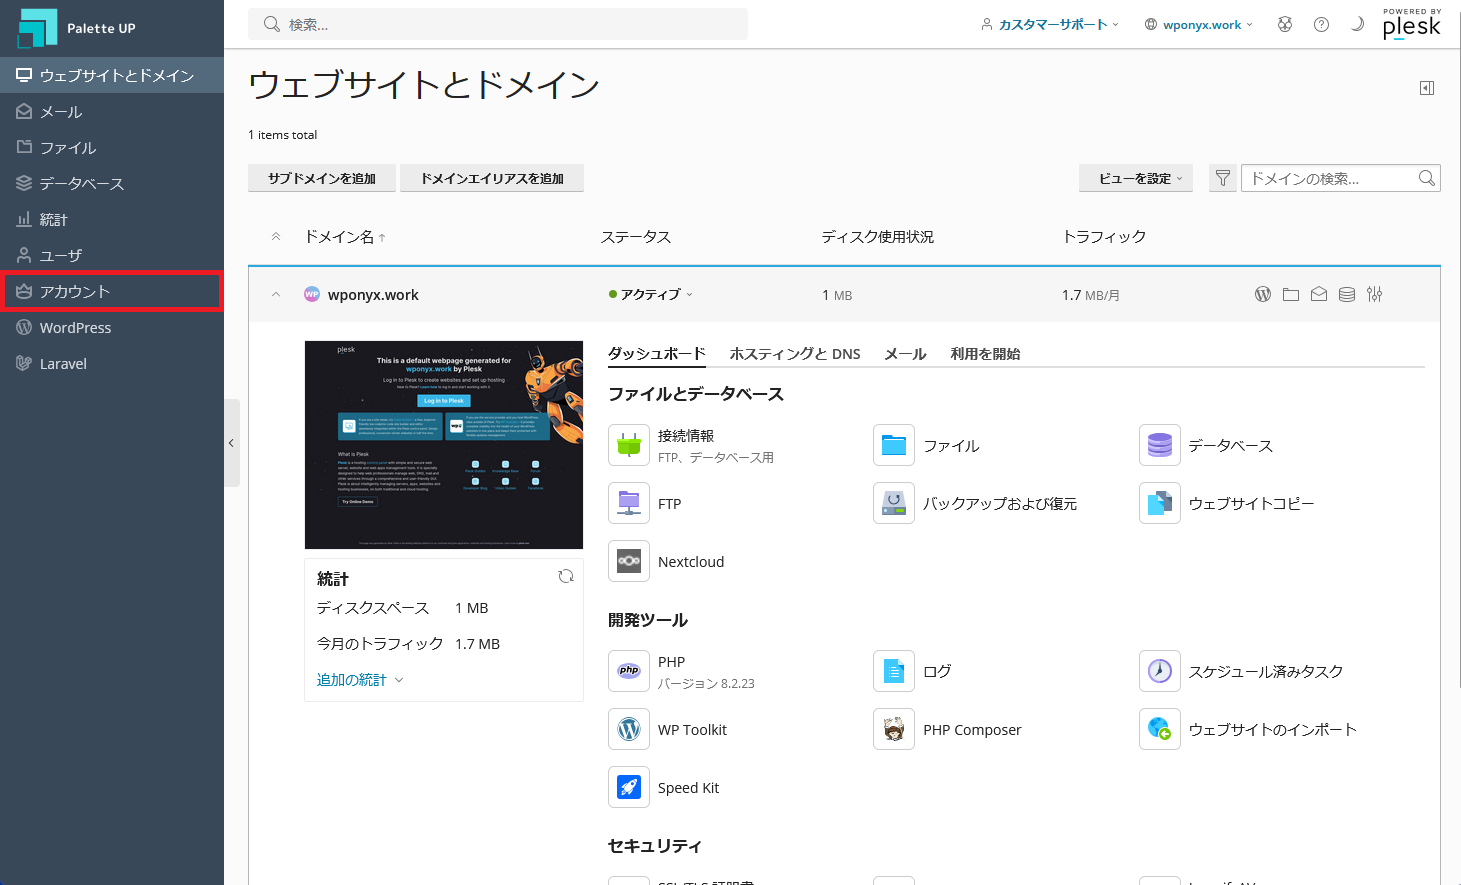The width and height of the screenshot is (1461, 885).
Task: Open バックアップおよび復元 icon
Action: [894, 503]
